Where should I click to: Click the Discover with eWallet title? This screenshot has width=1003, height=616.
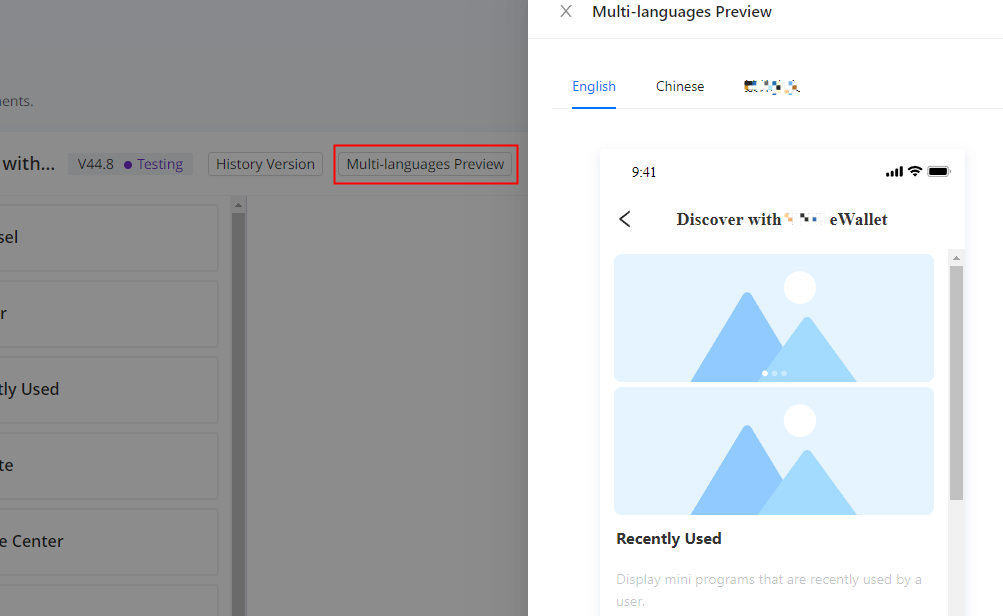click(782, 219)
